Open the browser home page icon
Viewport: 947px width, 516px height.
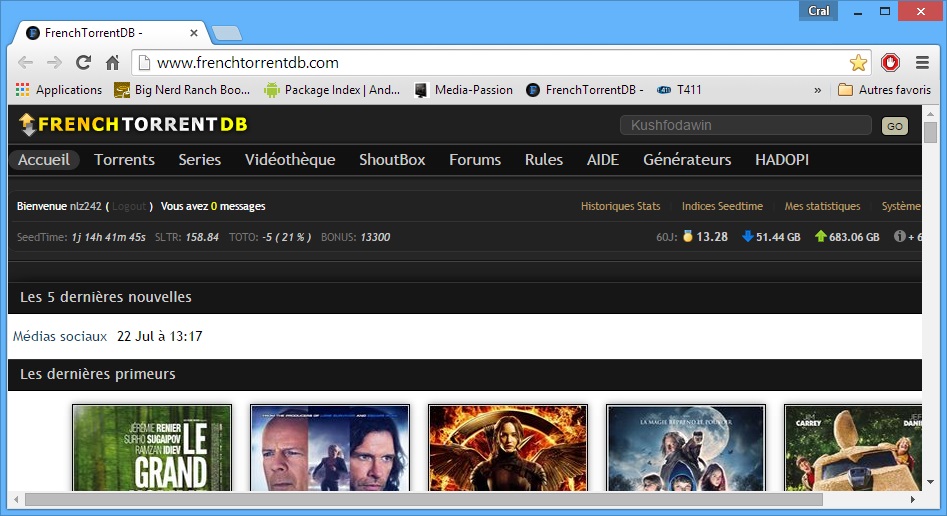[x=112, y=62]
